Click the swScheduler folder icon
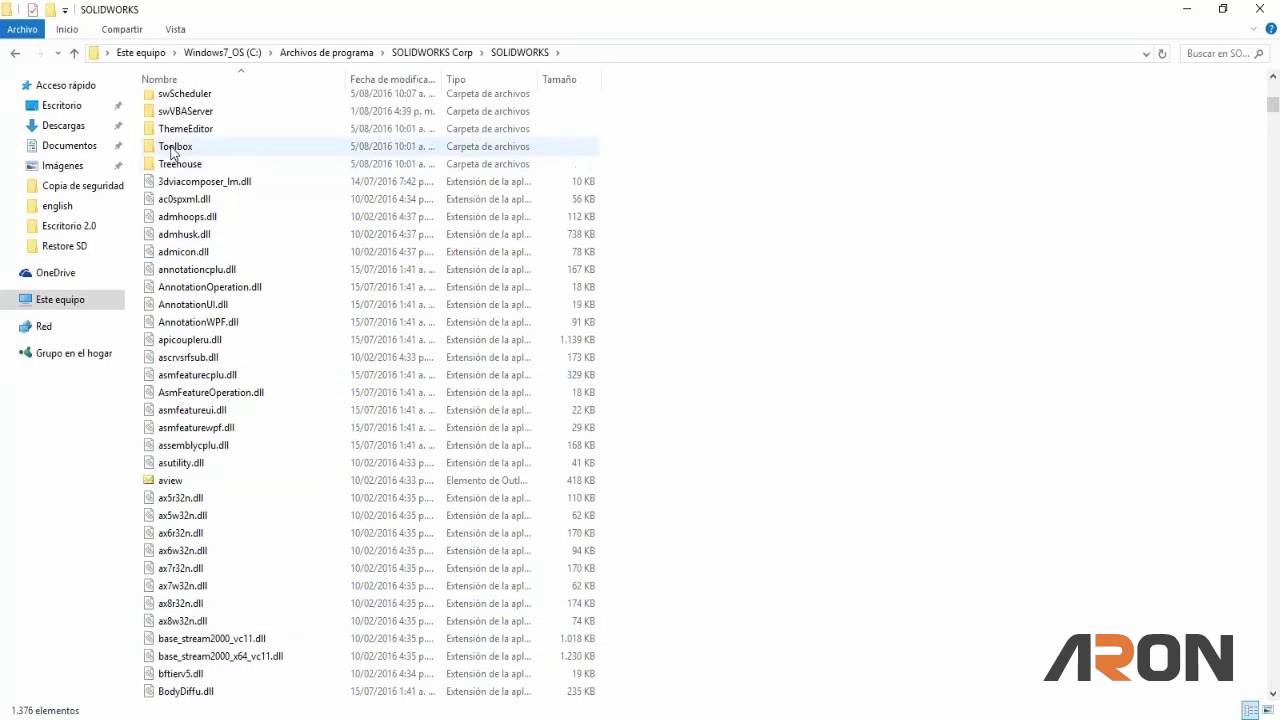 pos(149,94)
